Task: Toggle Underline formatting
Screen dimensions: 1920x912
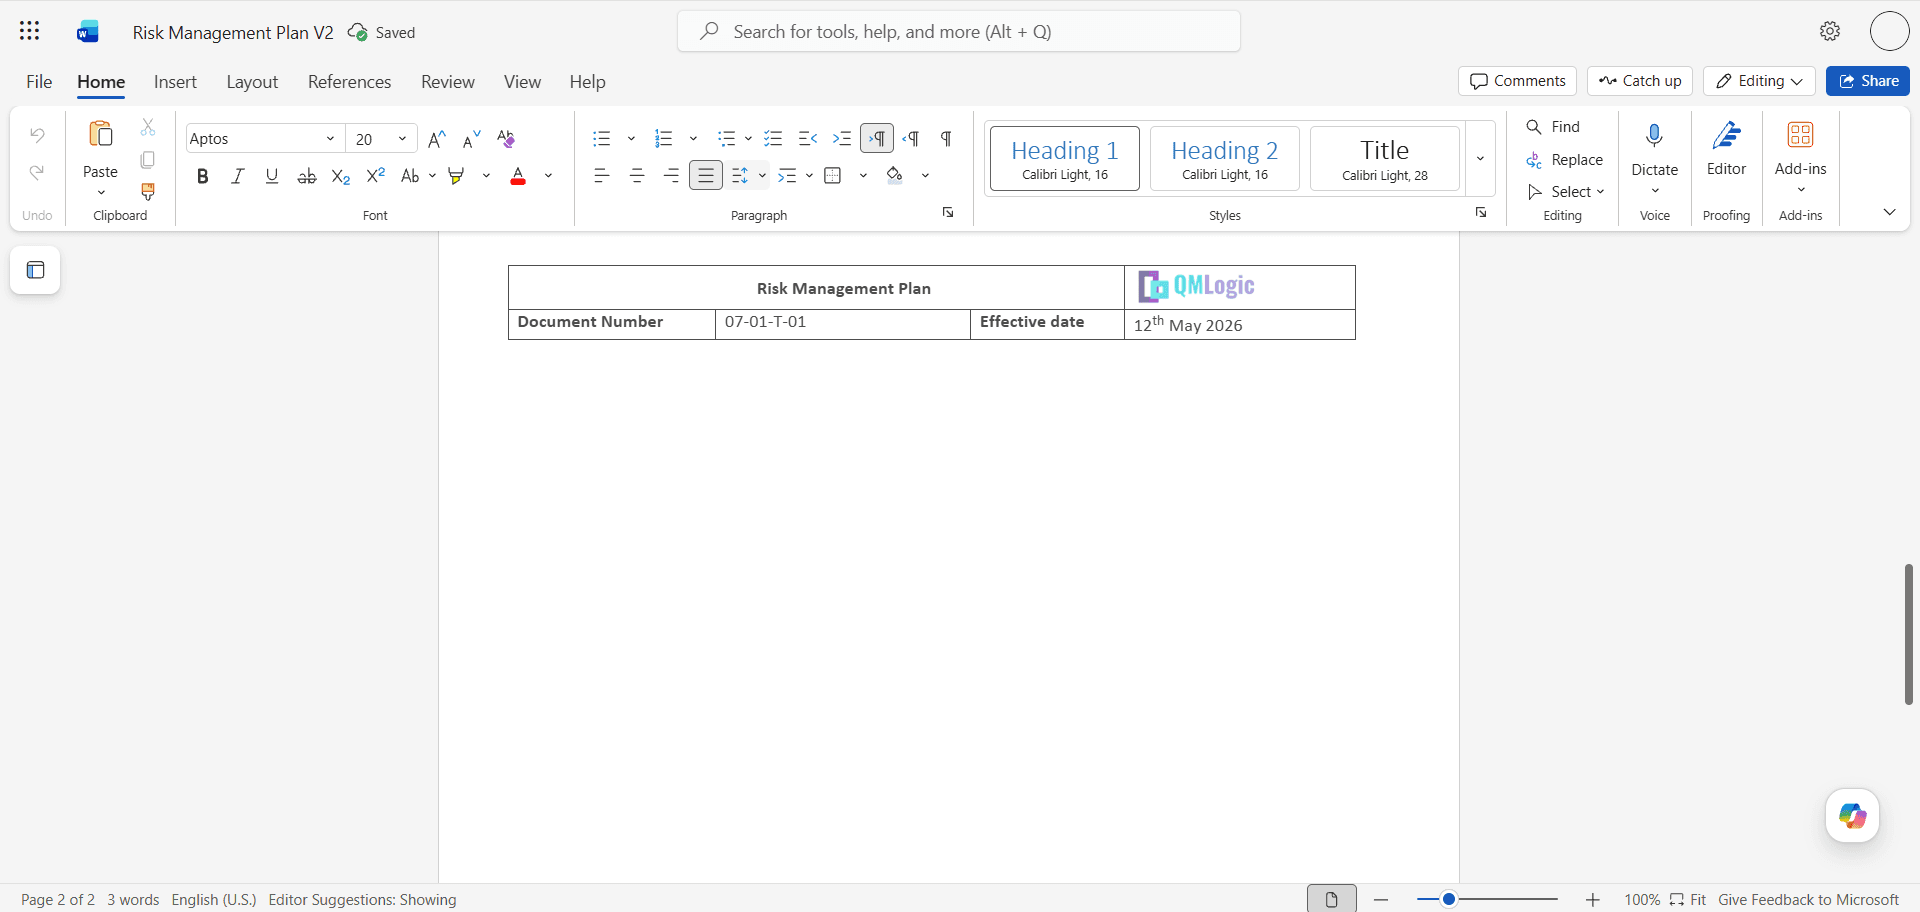Action: coord(272,176)
